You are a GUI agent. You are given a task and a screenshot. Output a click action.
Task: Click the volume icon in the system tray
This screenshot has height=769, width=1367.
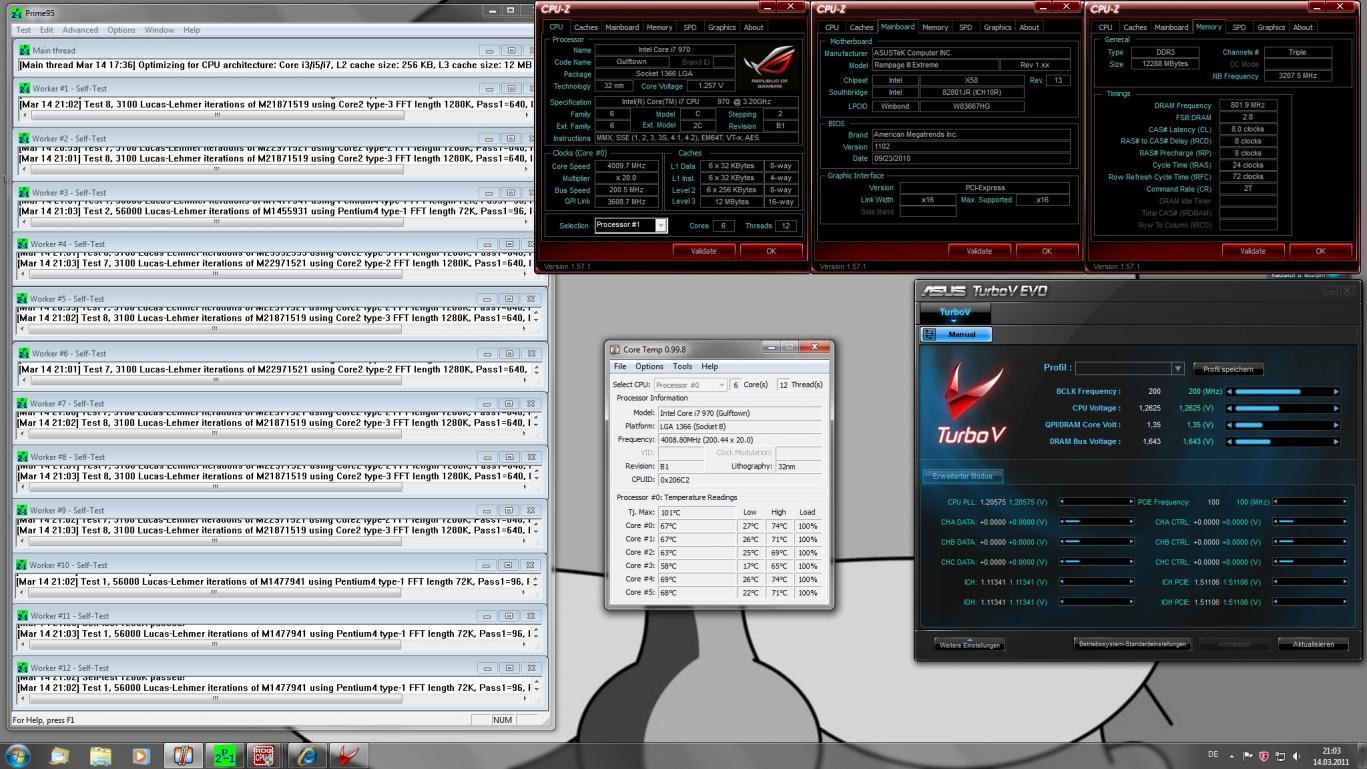(x=1297, y=756)
